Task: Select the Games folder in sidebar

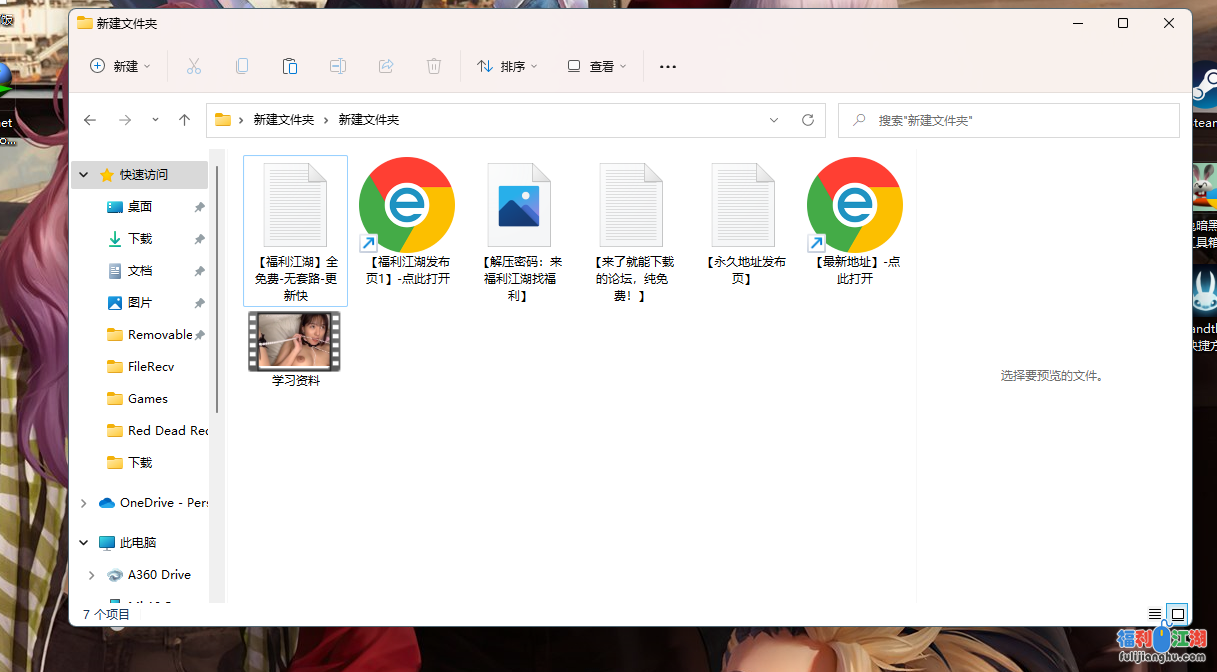Action: point(147,399)
